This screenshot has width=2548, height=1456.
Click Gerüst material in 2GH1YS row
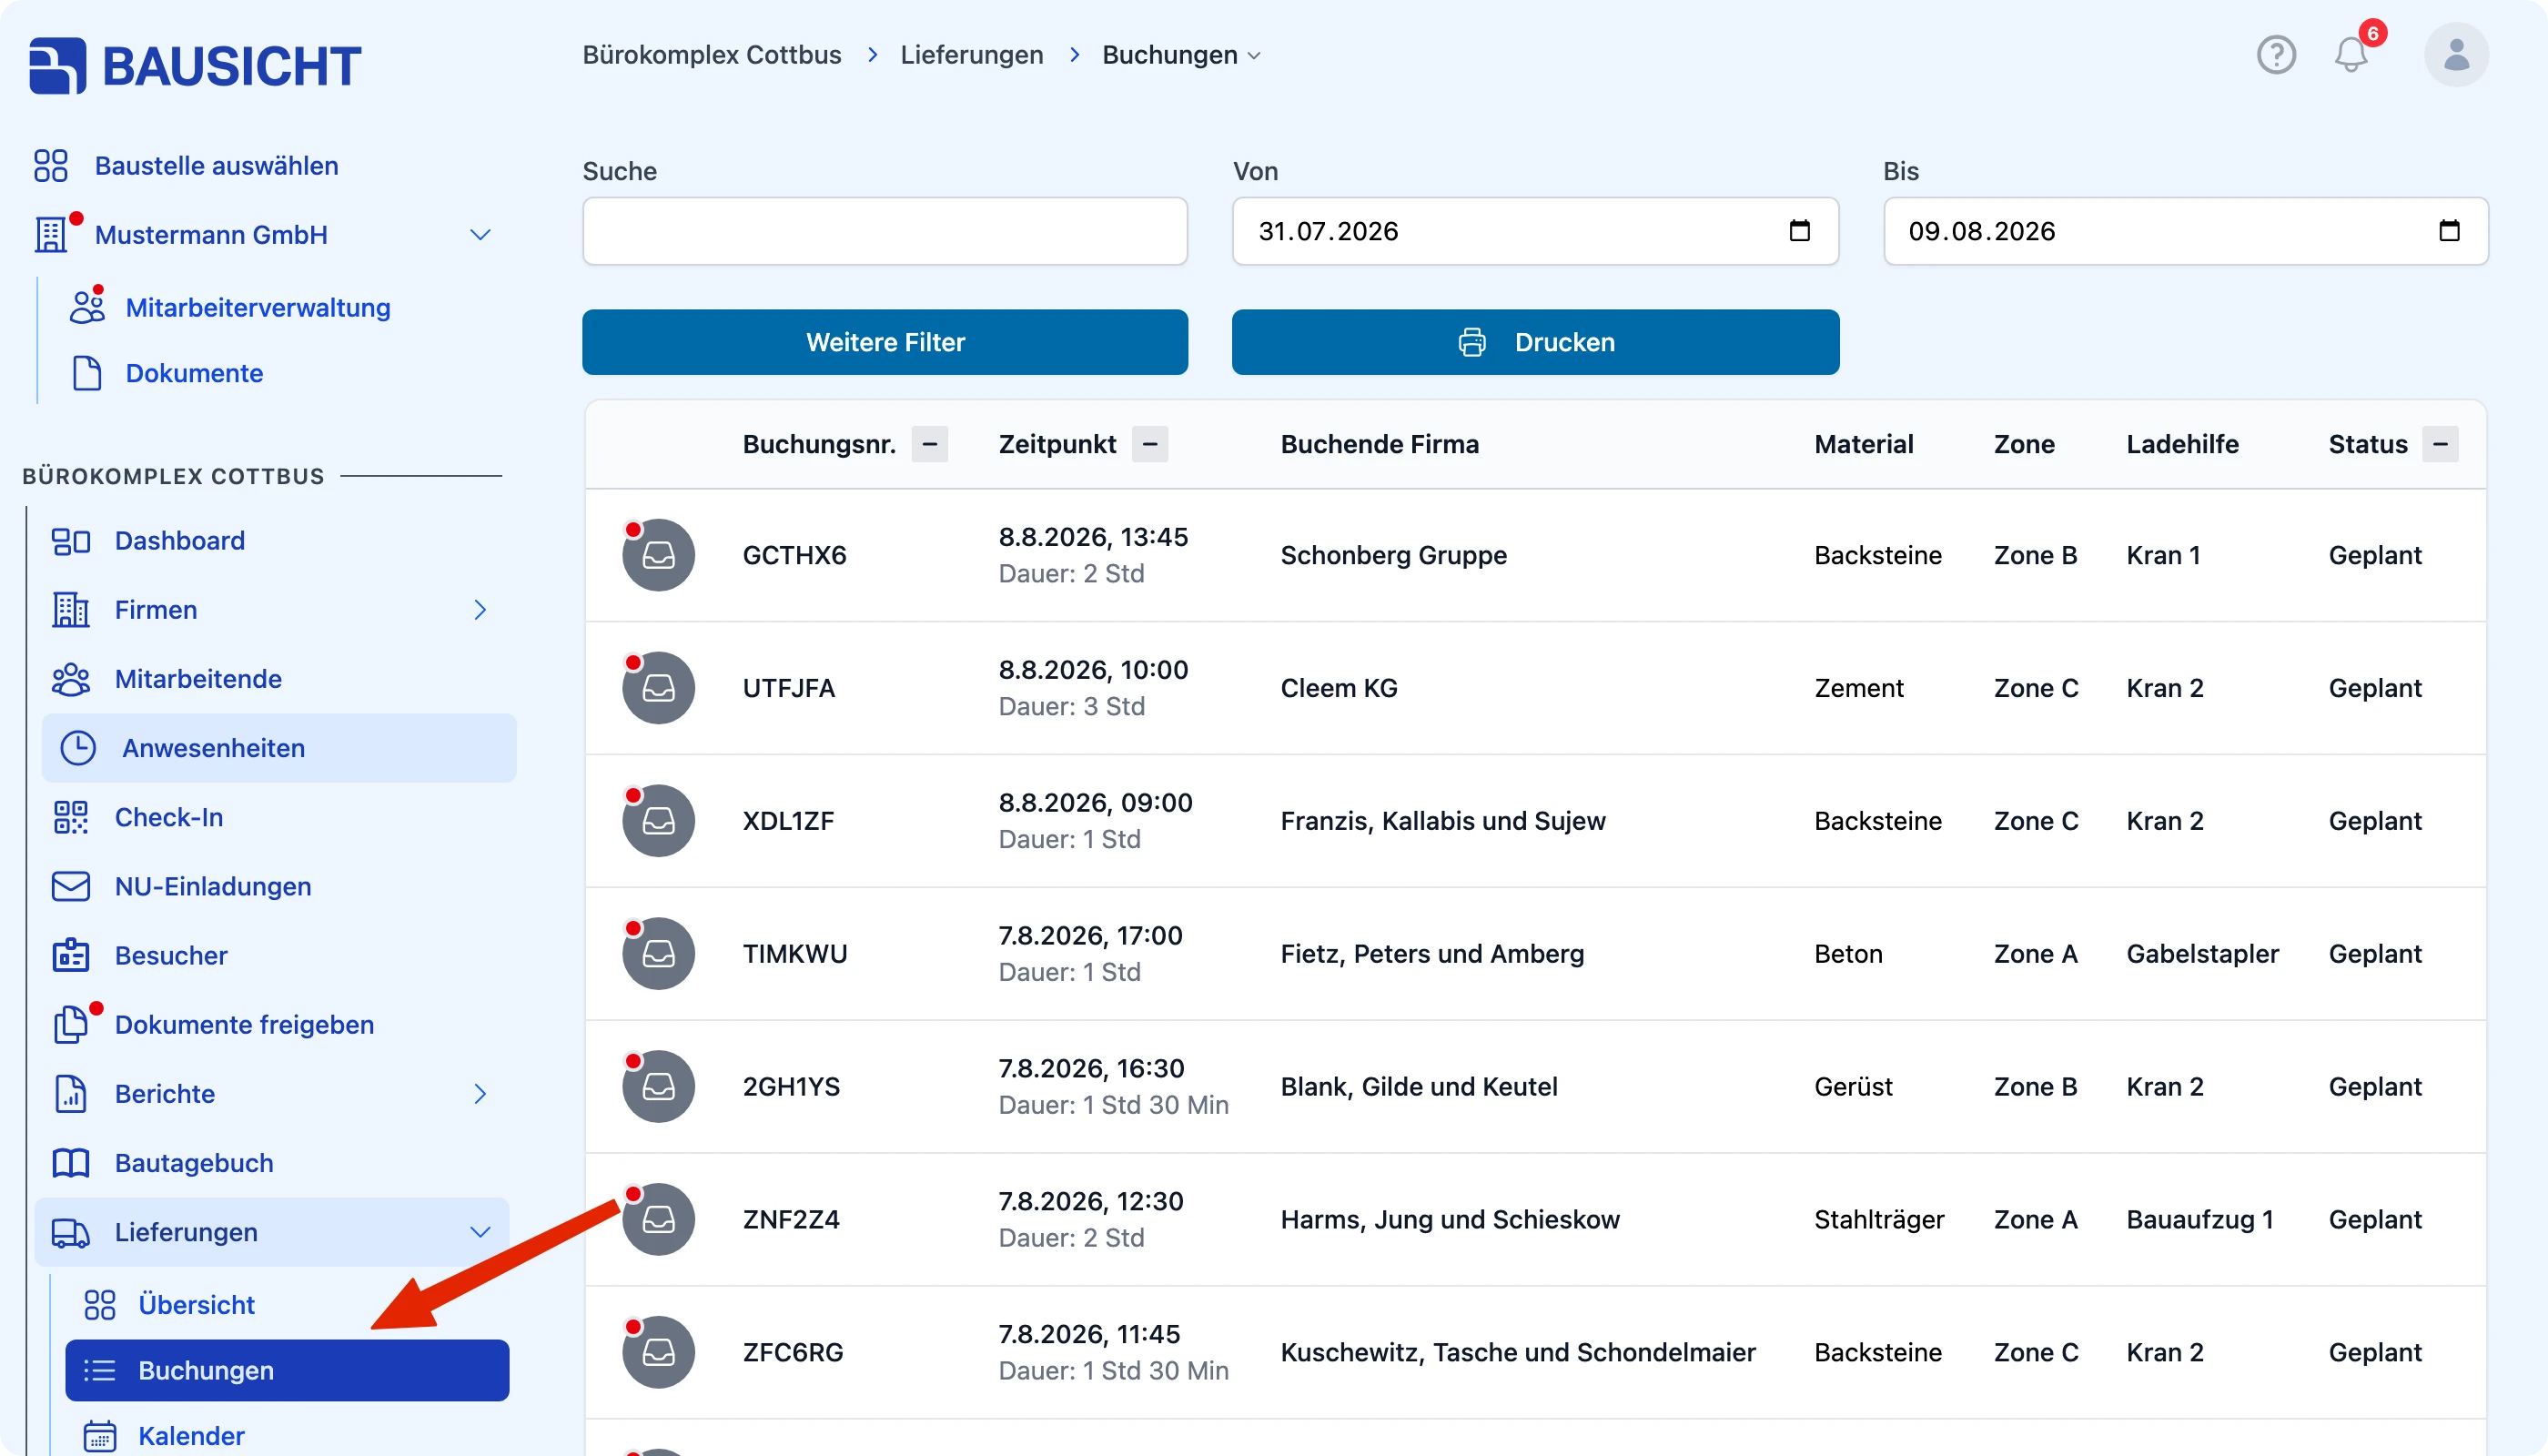[x=1853, y=1086]
